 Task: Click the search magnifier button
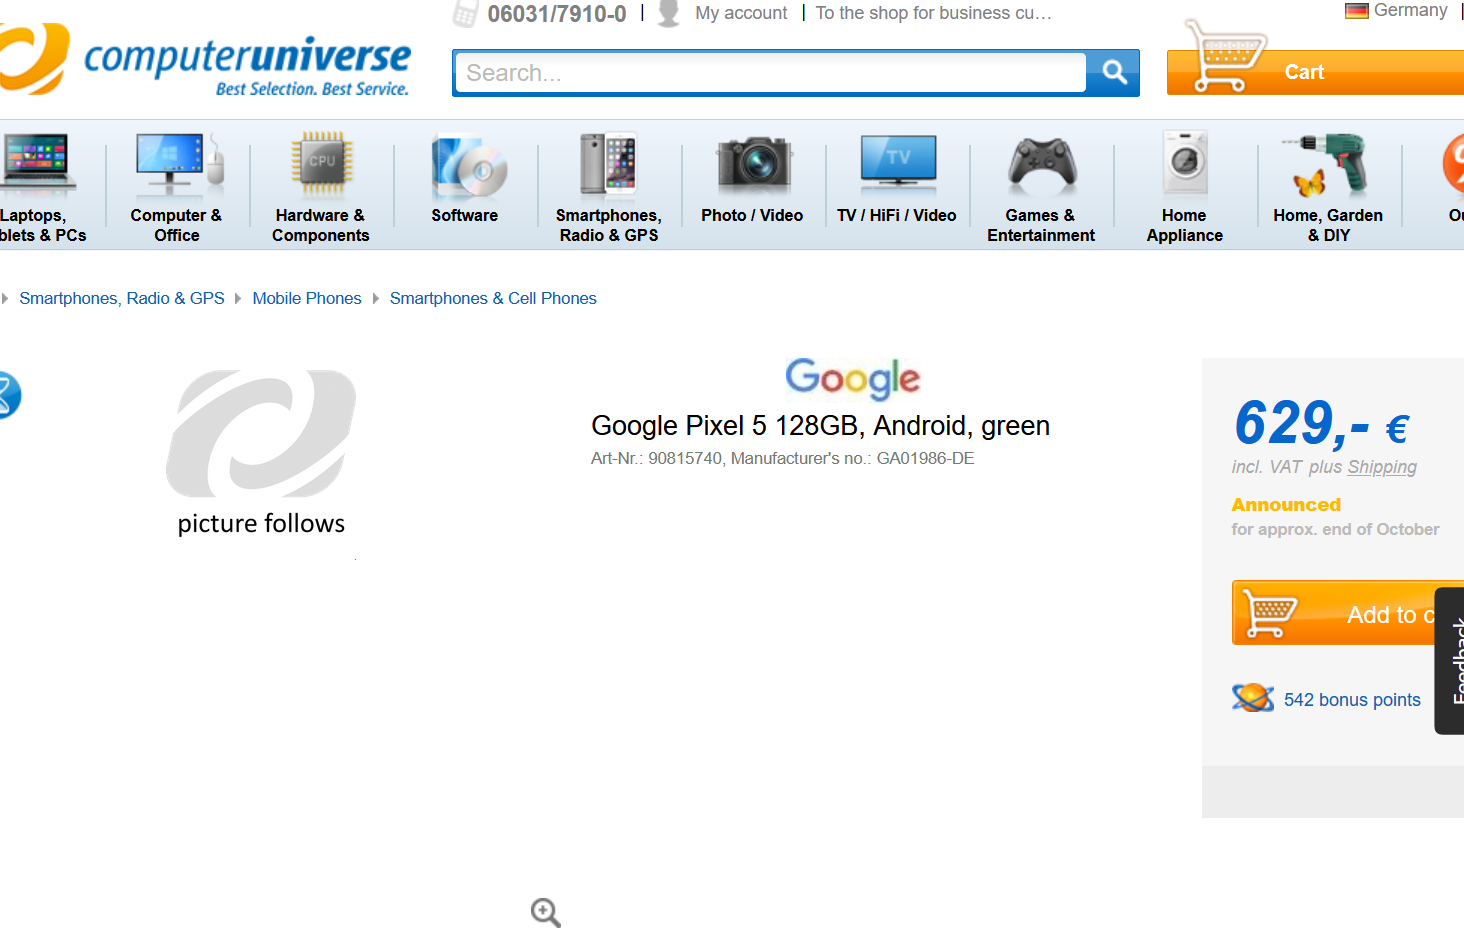[1114, 72]
